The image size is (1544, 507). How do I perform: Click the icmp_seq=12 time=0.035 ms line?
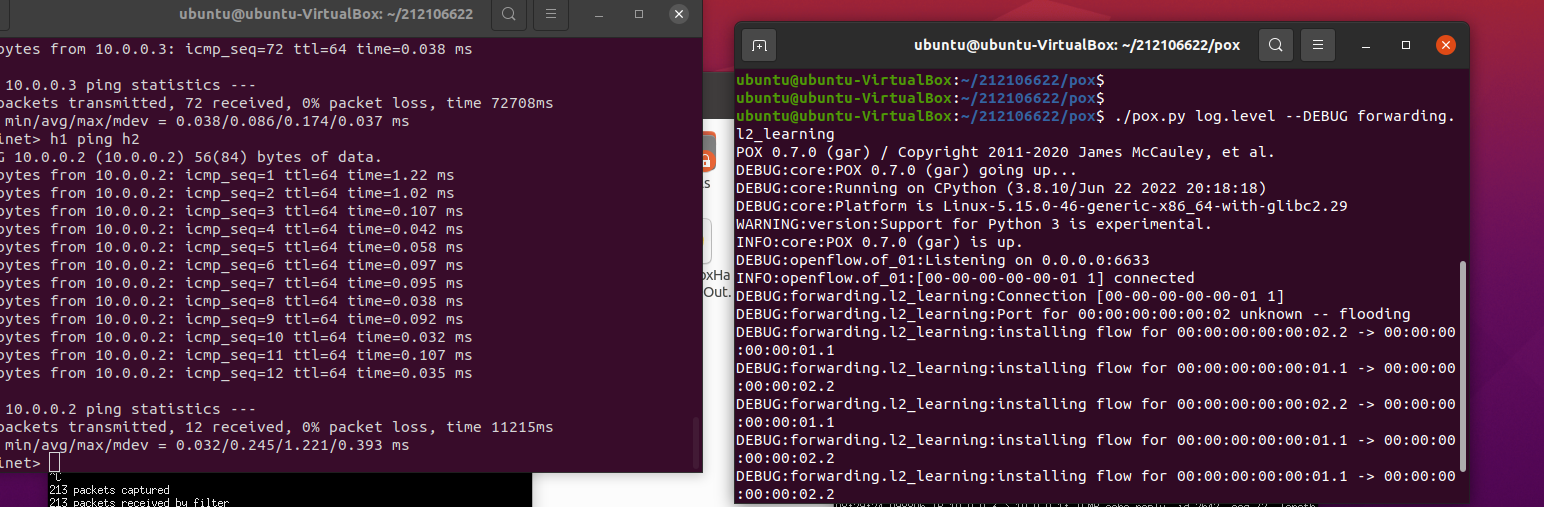236,373
